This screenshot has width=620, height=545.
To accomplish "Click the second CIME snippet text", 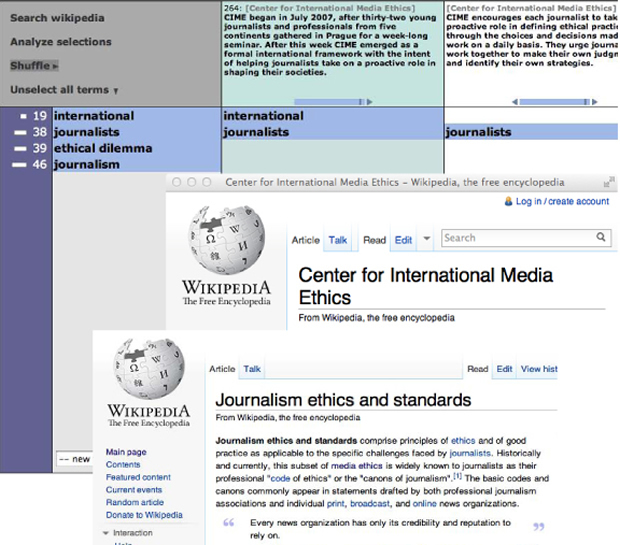I will pyautogui.click(x=532, y=40).
